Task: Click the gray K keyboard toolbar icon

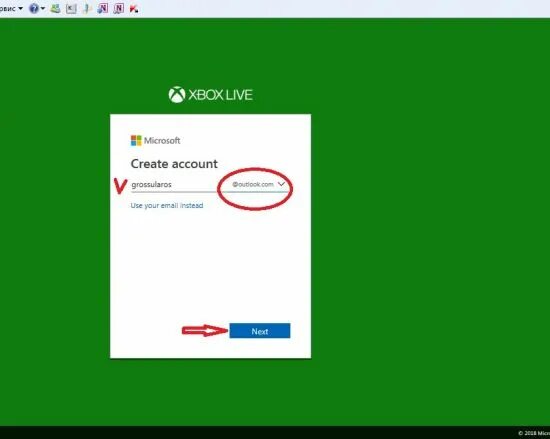Action: pos(71,8)
